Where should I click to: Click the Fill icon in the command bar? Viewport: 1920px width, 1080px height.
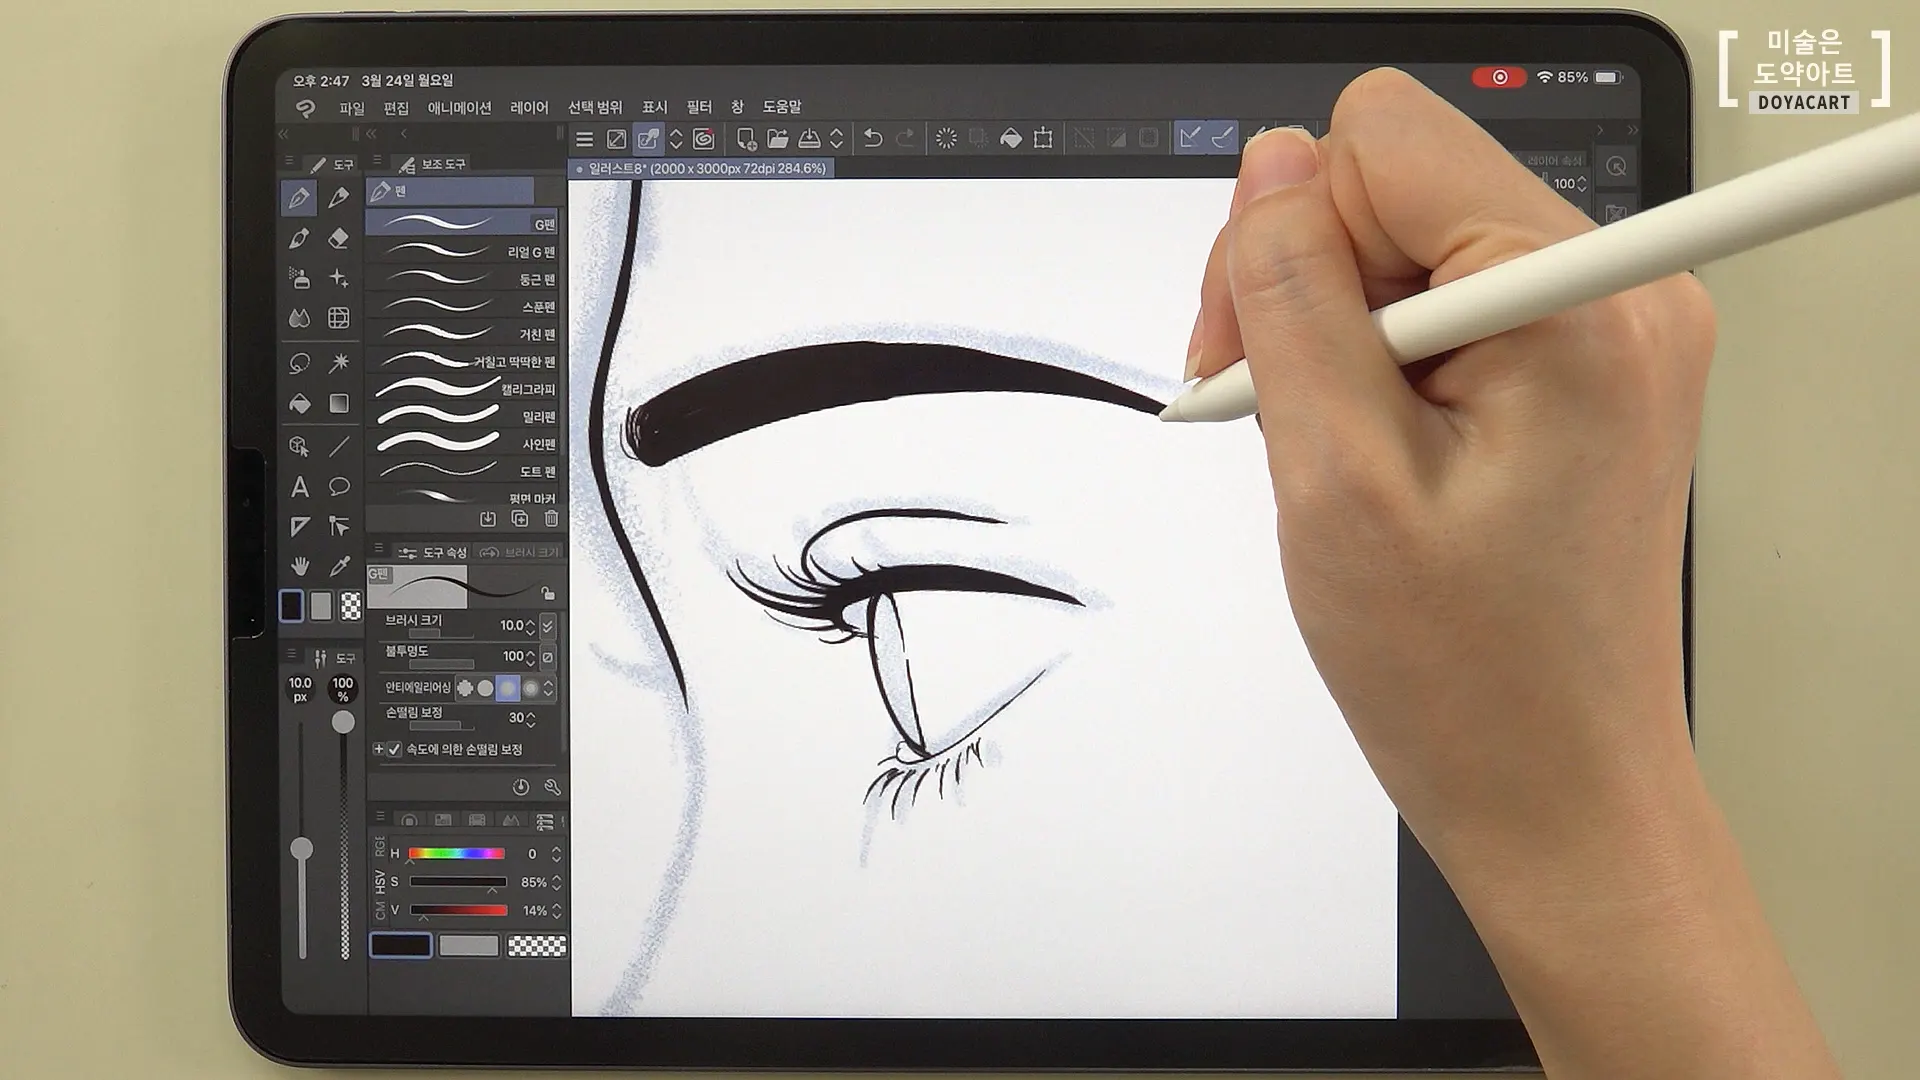pos(1011,138)
